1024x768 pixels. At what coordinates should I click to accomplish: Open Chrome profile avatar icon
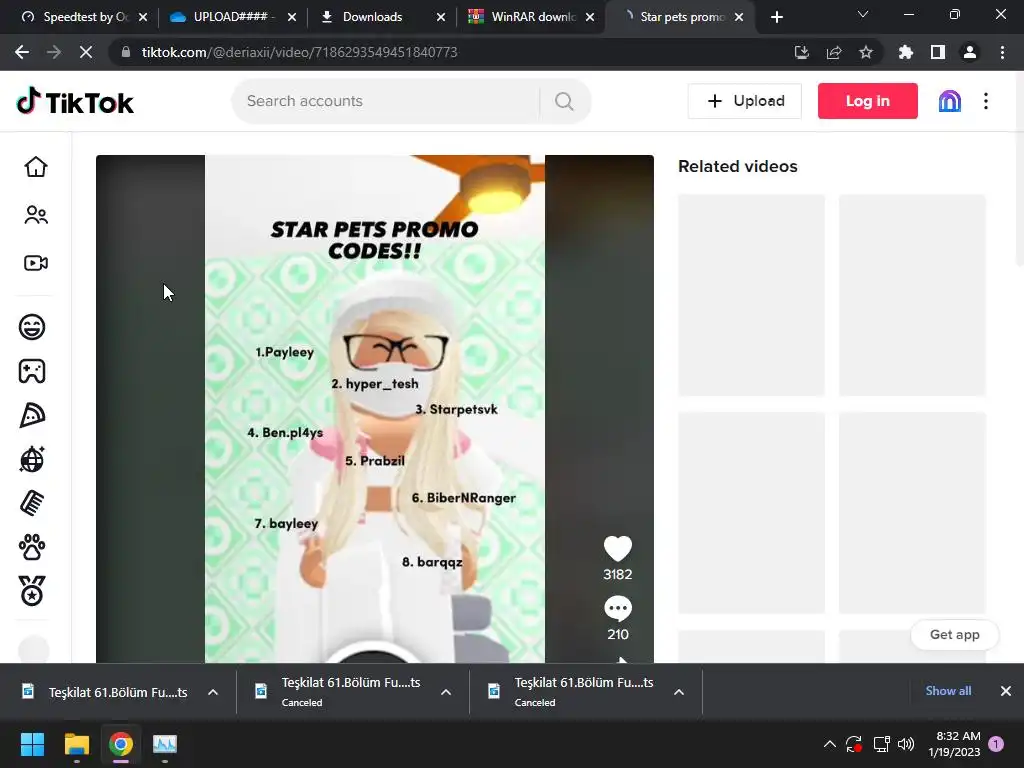coord(970,52)
